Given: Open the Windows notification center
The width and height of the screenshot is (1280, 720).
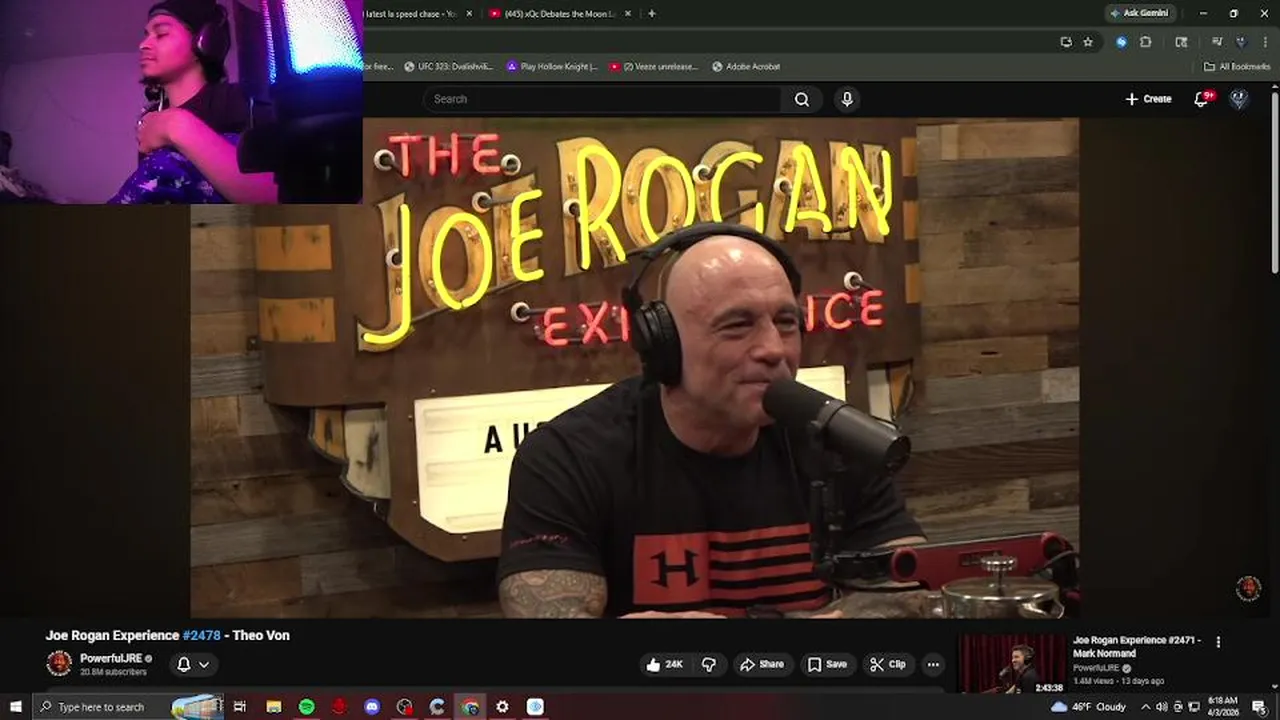Looking at the screenshot, I should pyautogui.click(x=1258, y=707).
